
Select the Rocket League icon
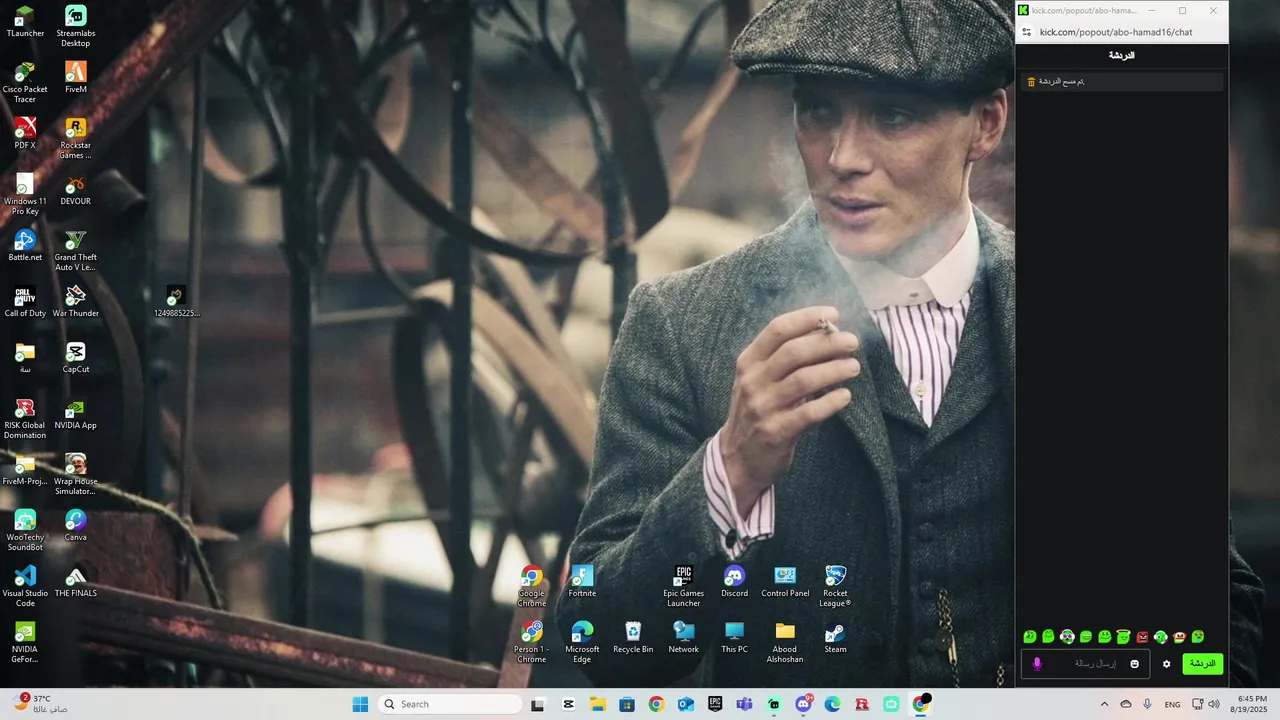click(x=836, y=587)
